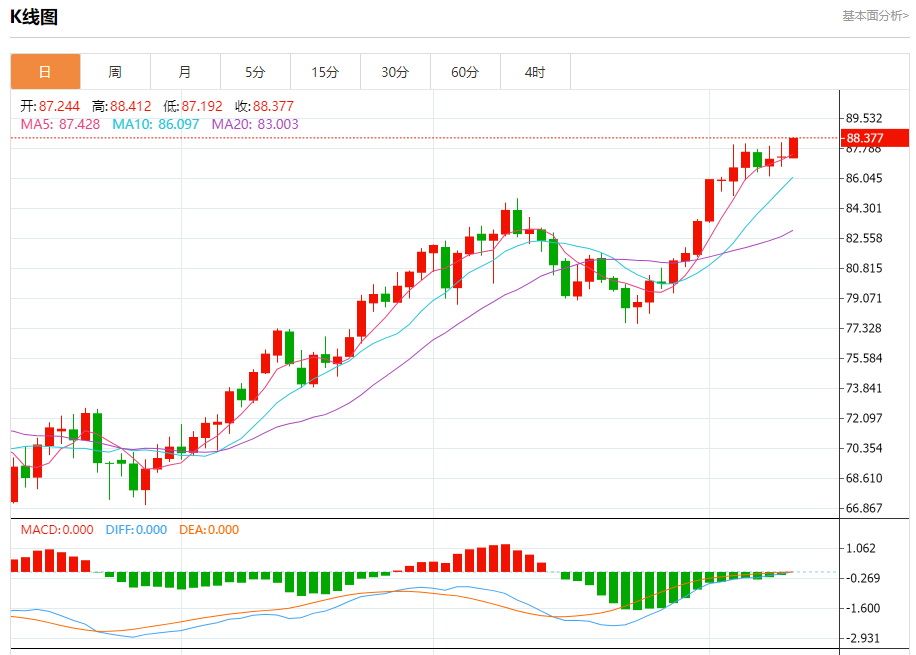The width and height of the screenshot is (916, 655).
Task: Click the red 88.377 current price label
Action: [875, 138]
